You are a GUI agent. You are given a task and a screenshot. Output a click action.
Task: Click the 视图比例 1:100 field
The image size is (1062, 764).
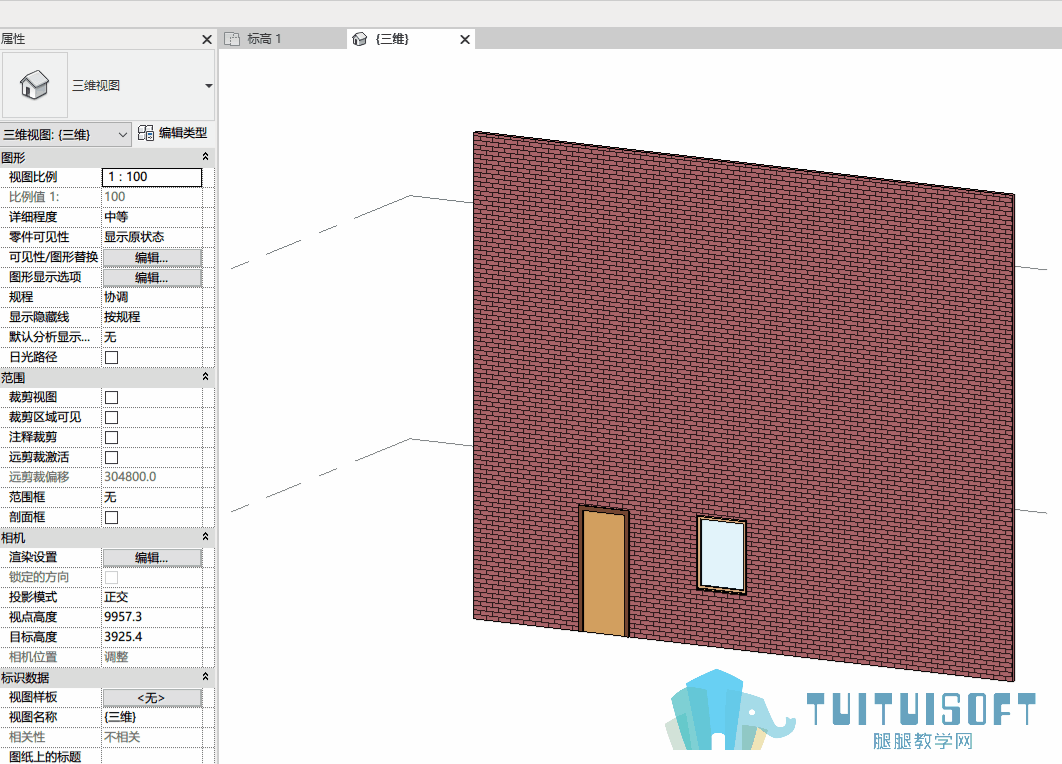click(152, 177)
